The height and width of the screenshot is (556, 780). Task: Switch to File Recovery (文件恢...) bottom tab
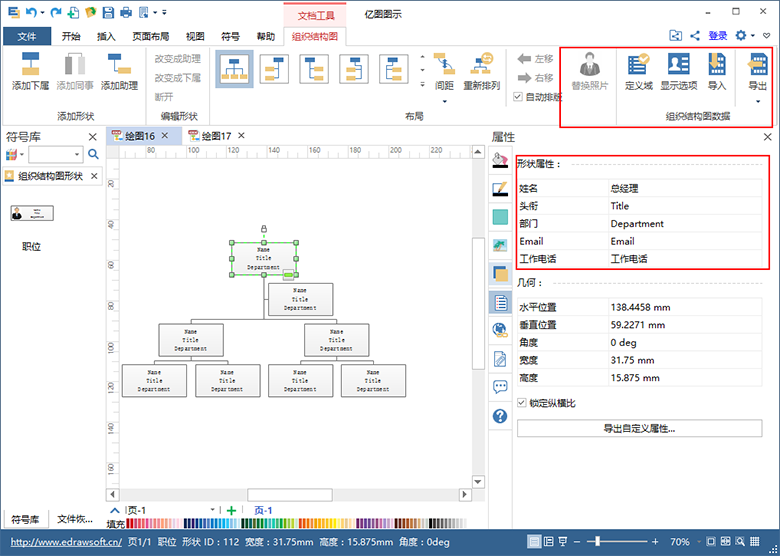click(75, 519)
